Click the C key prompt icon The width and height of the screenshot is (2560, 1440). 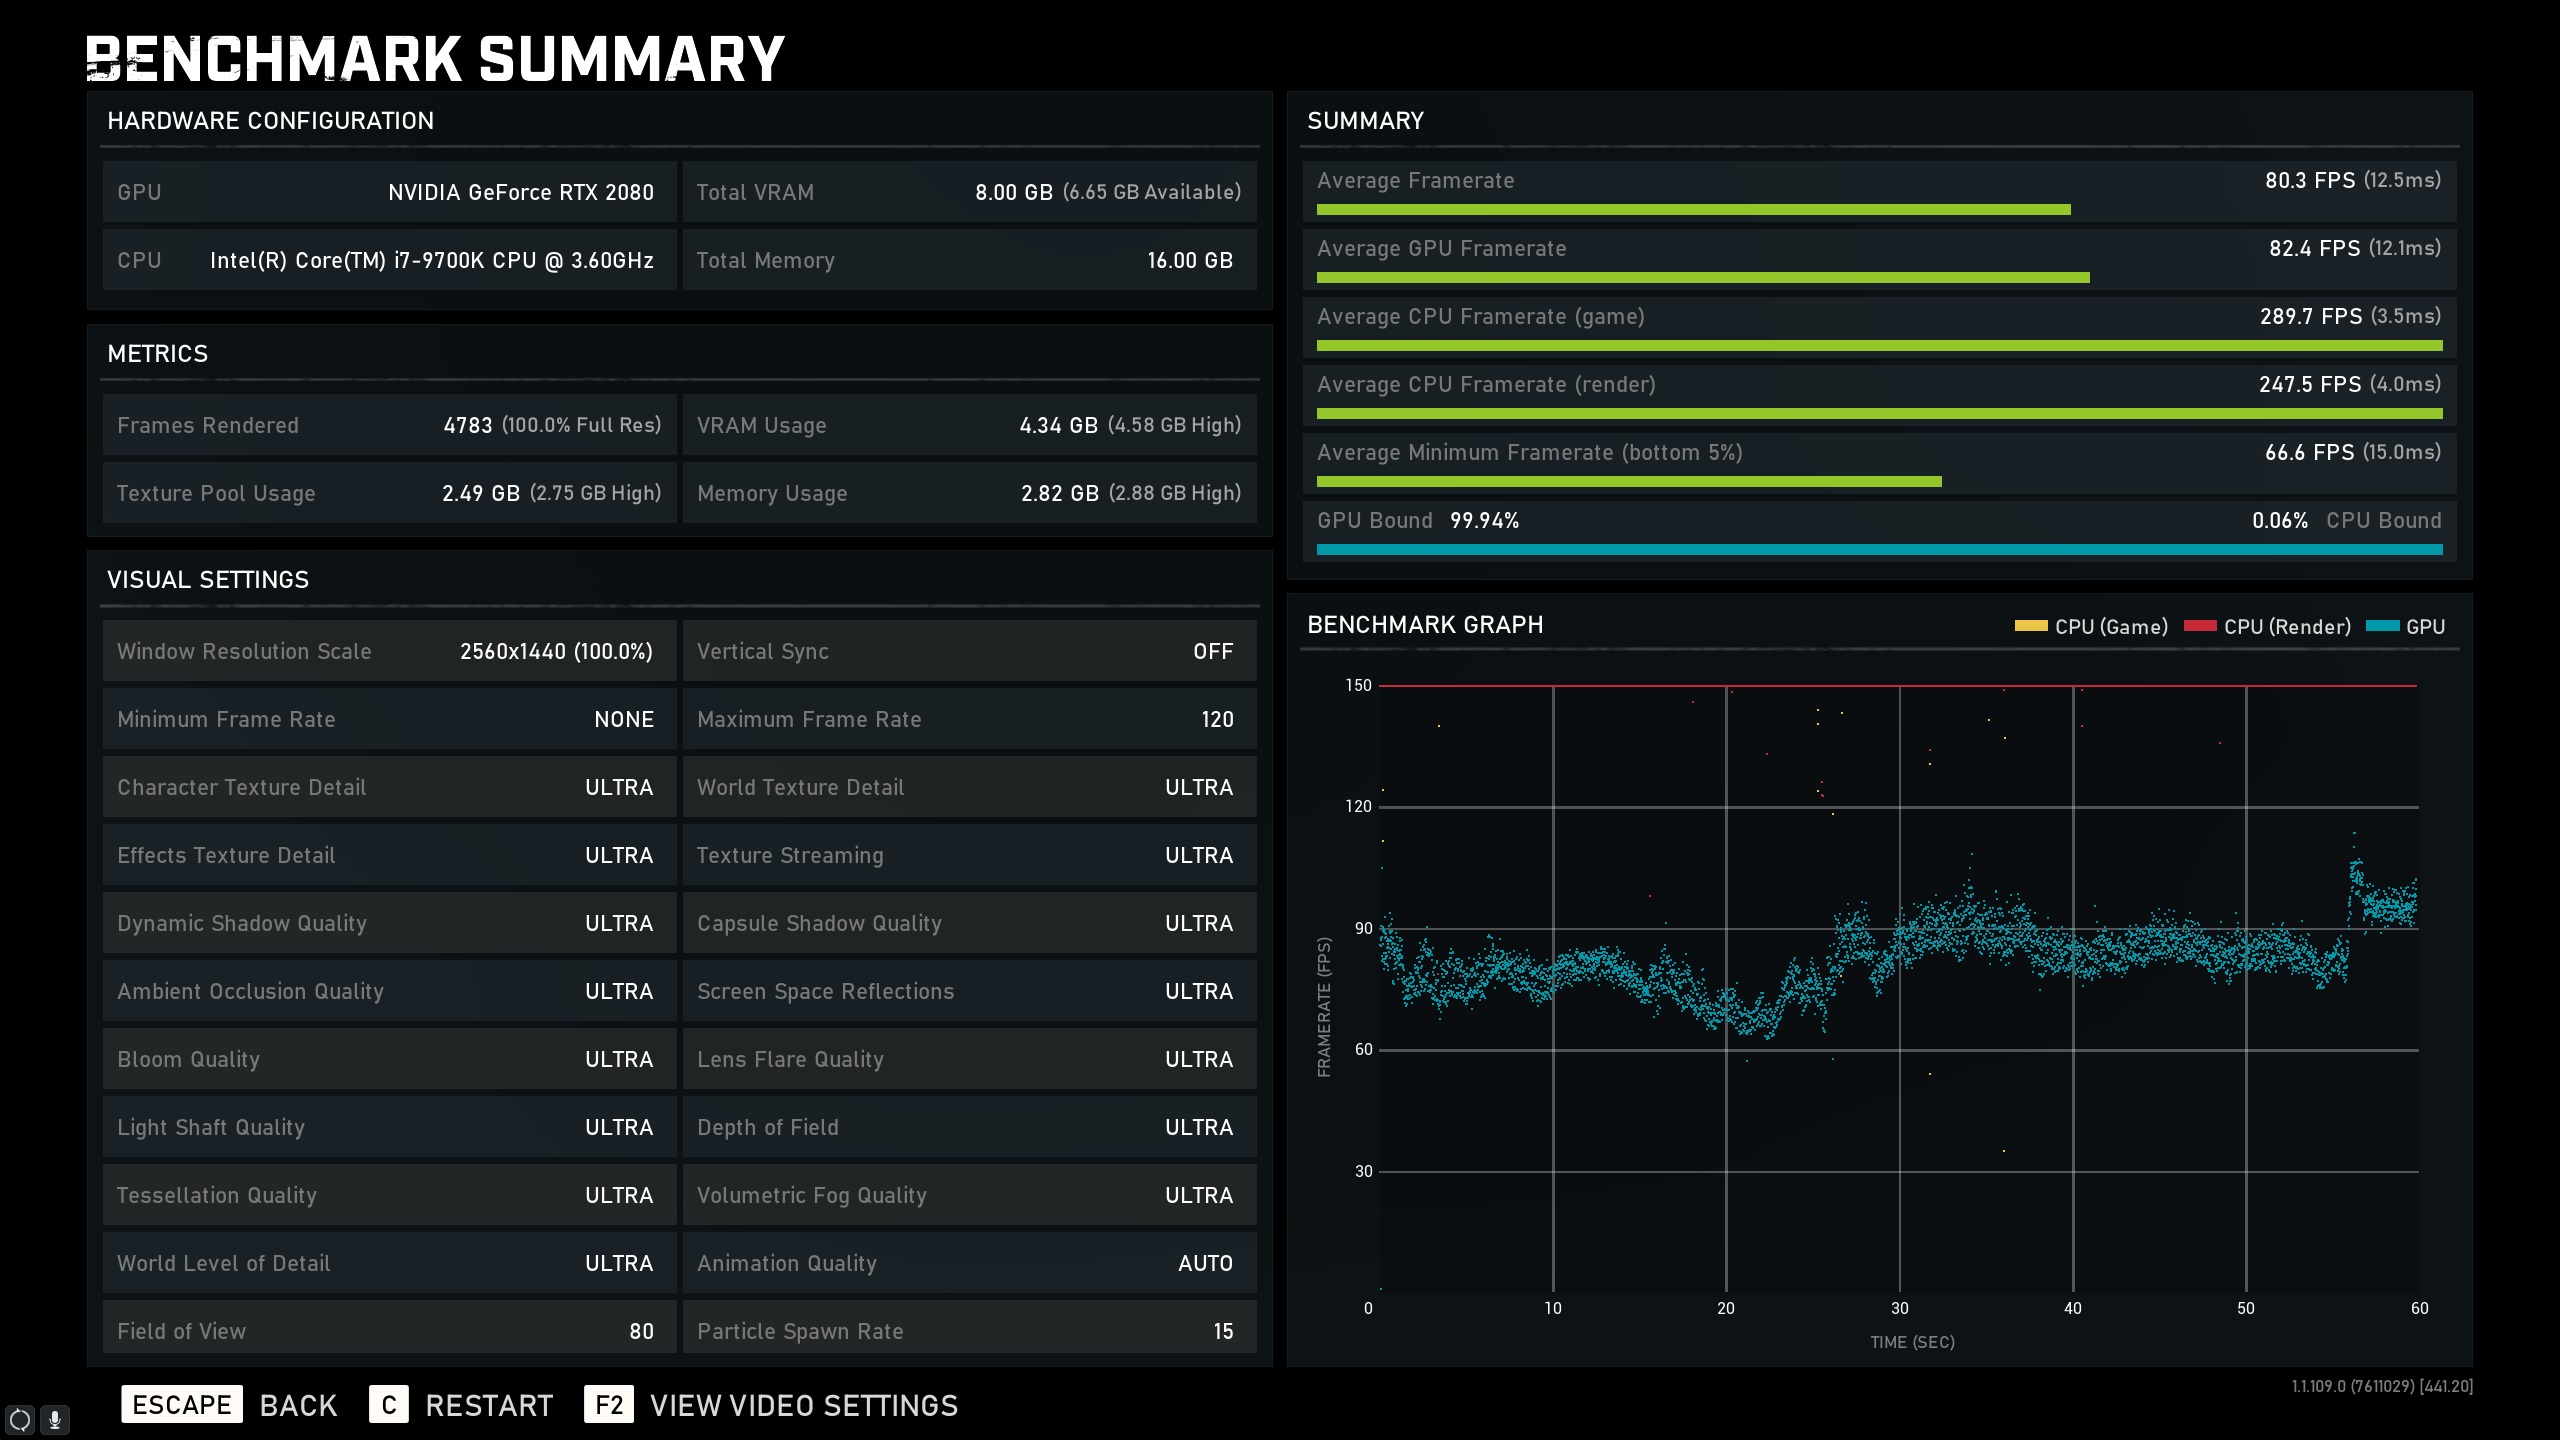click(x=388, y=1405)
